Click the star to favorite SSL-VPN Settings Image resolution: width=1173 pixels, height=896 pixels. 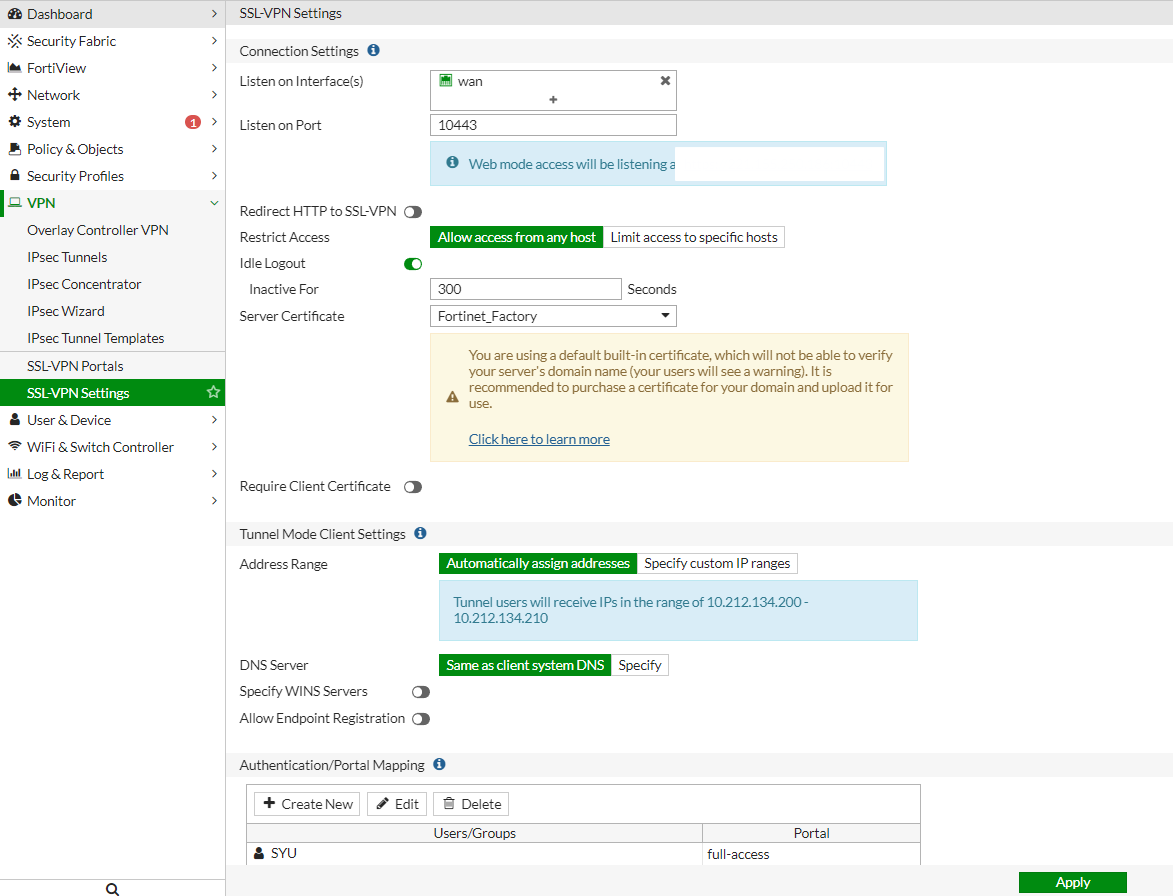(x=213, y=392)
